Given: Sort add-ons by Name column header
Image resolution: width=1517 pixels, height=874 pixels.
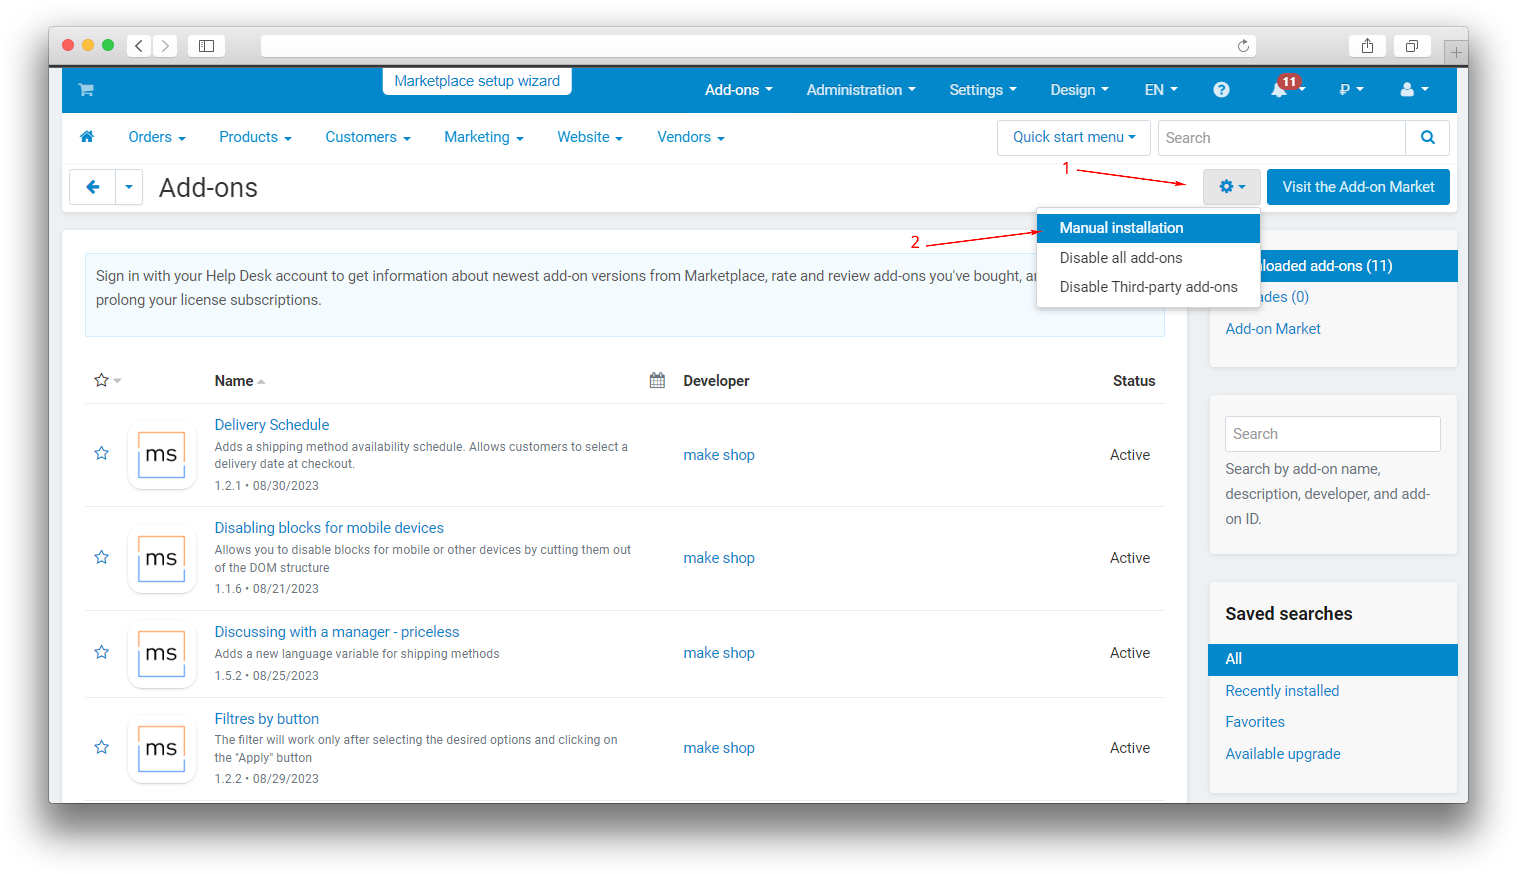Looking at the screenshot, I should [x=234, y=381].
